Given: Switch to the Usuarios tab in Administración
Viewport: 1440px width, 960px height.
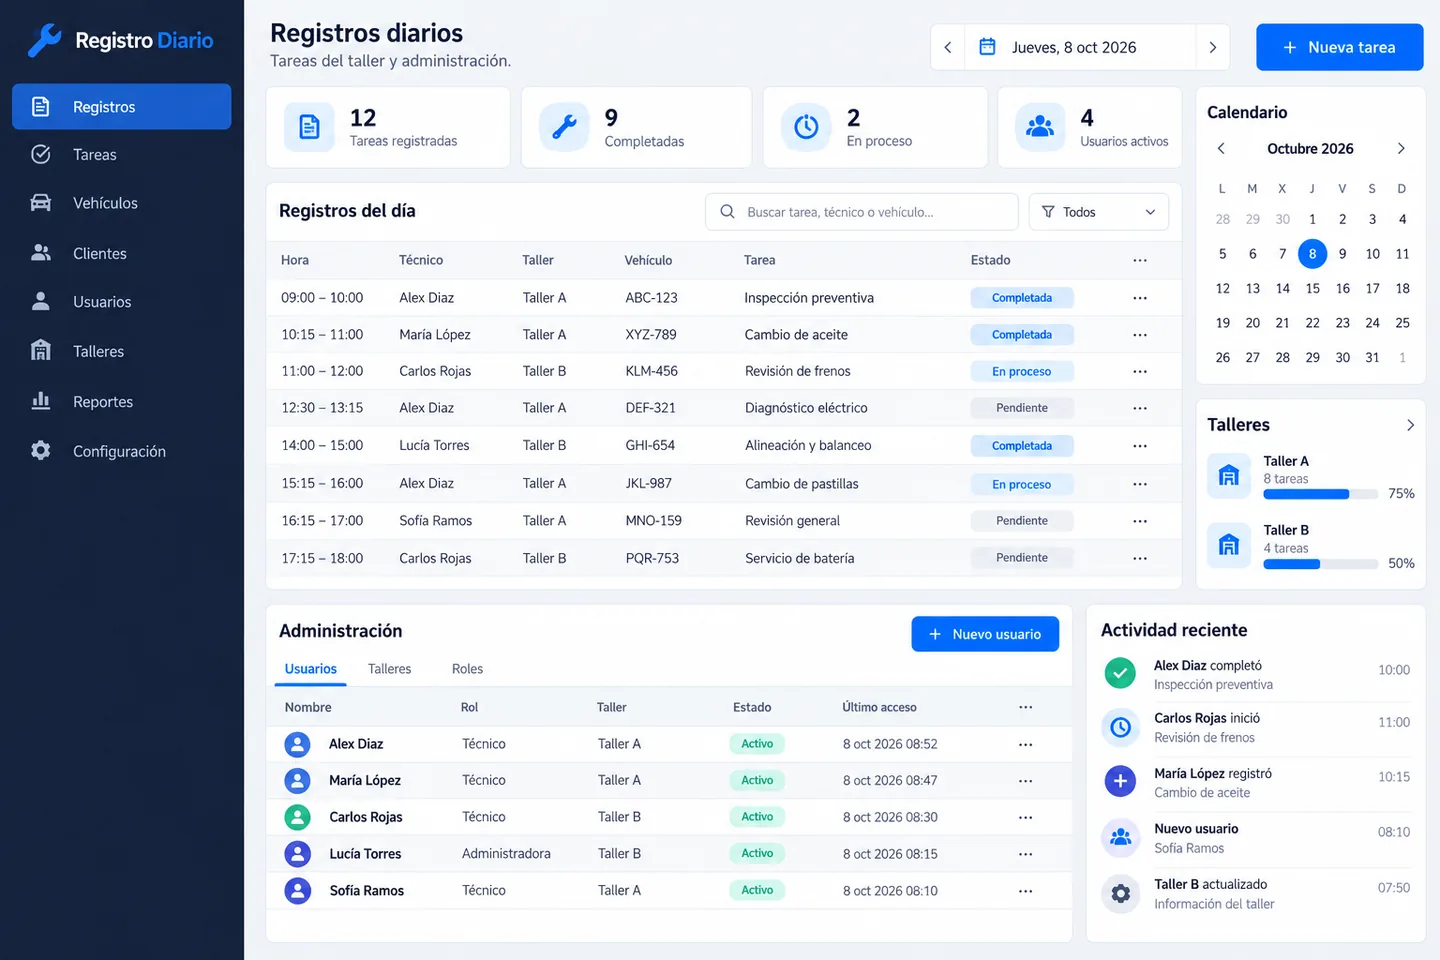Looking at the screenshot, I should pyautogui.click(x=311, y=669).
